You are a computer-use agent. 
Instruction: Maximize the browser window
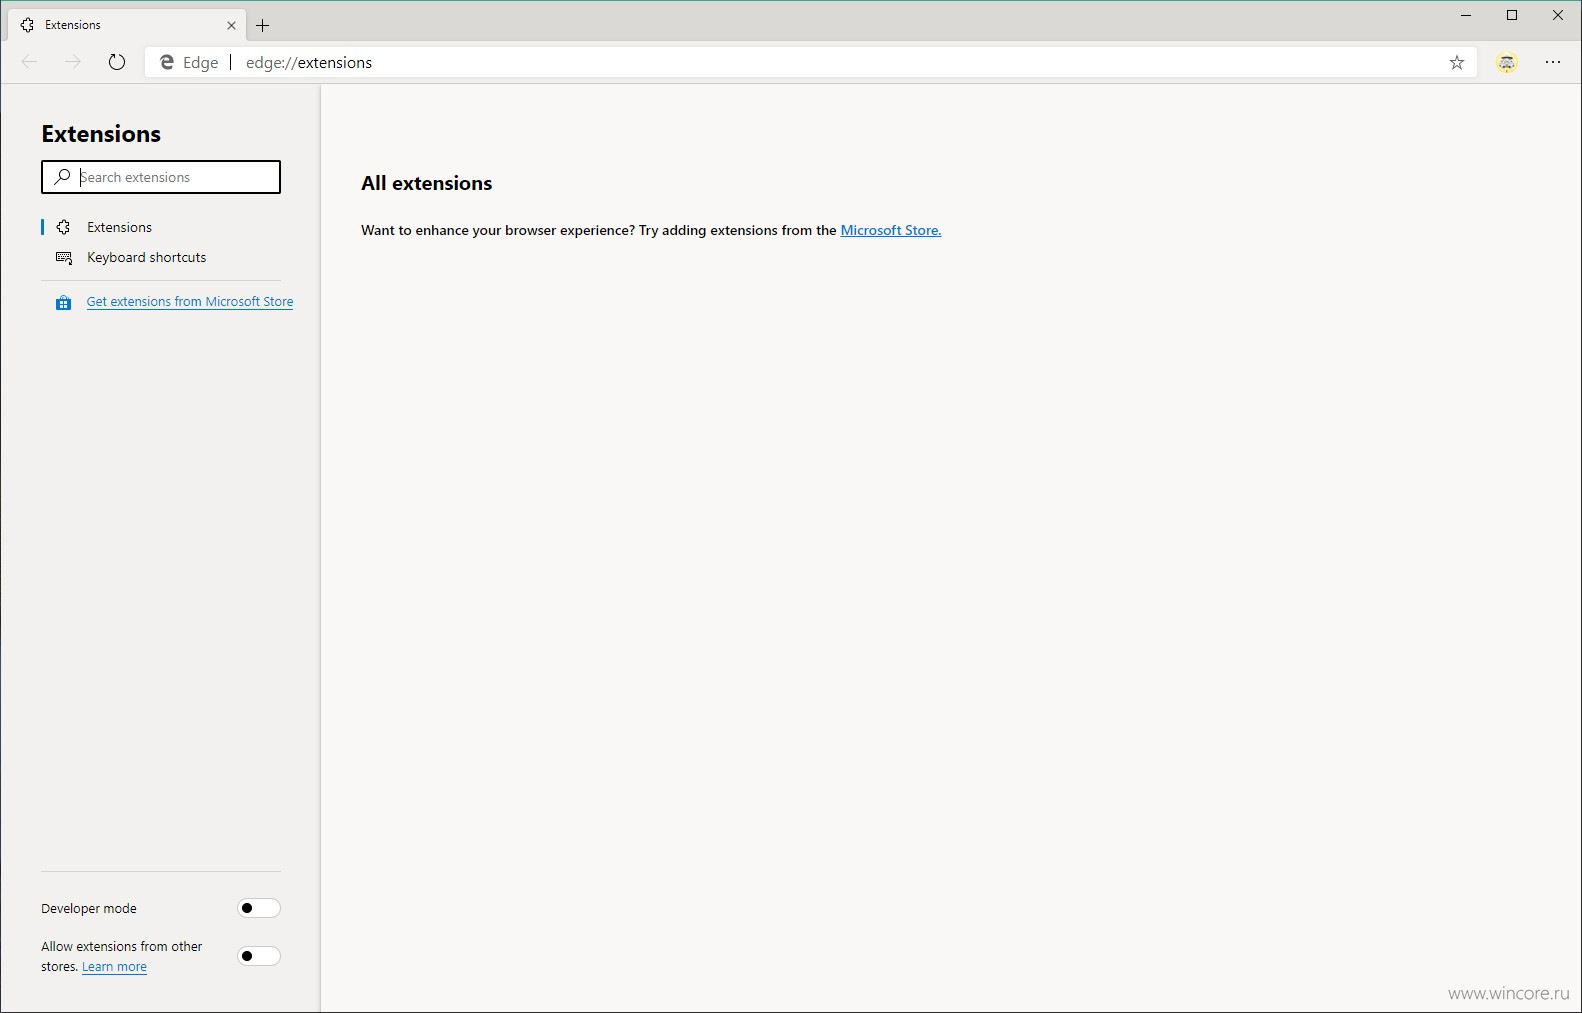click(1512, 15)
